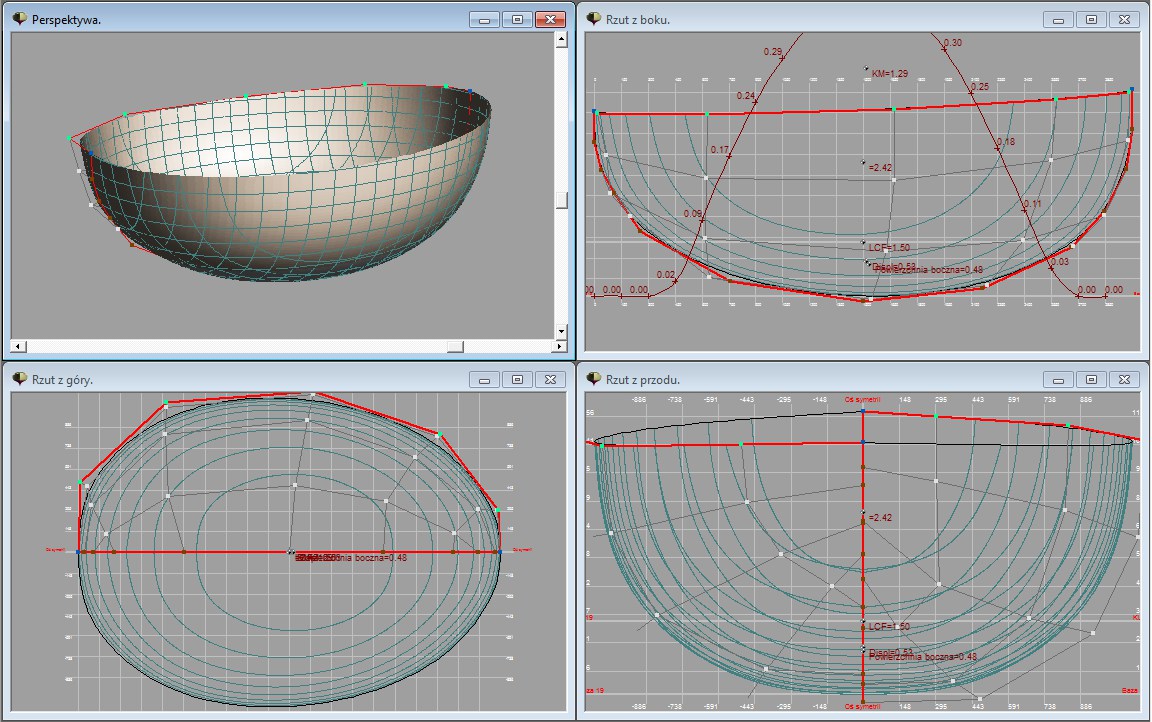The height and width of the screenshot is (722, 1152).
Task: Click the right arrow of Perspektywa horizontal scrollbar
Action: (560, 346)
